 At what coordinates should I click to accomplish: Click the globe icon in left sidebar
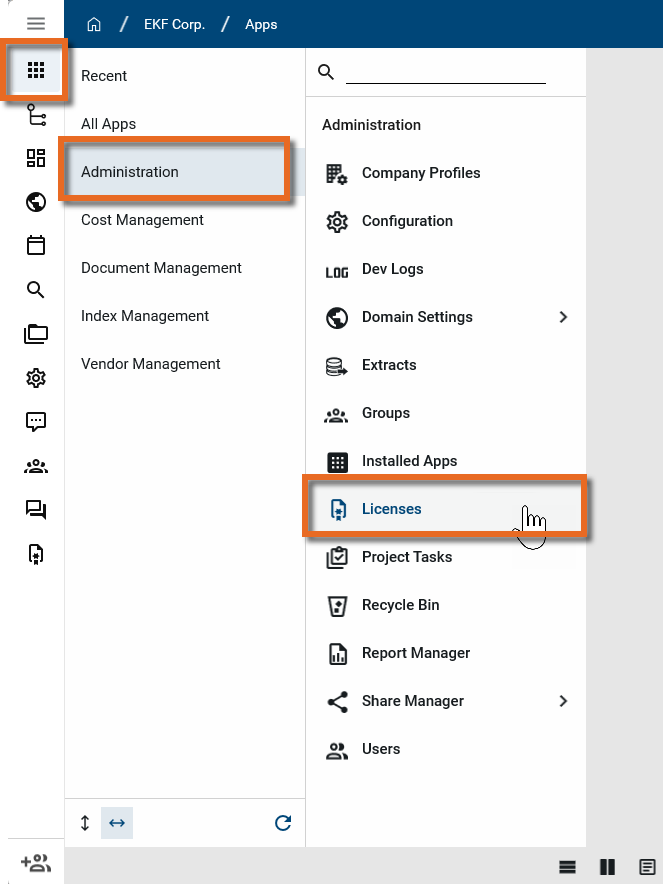tap(36, 203)
